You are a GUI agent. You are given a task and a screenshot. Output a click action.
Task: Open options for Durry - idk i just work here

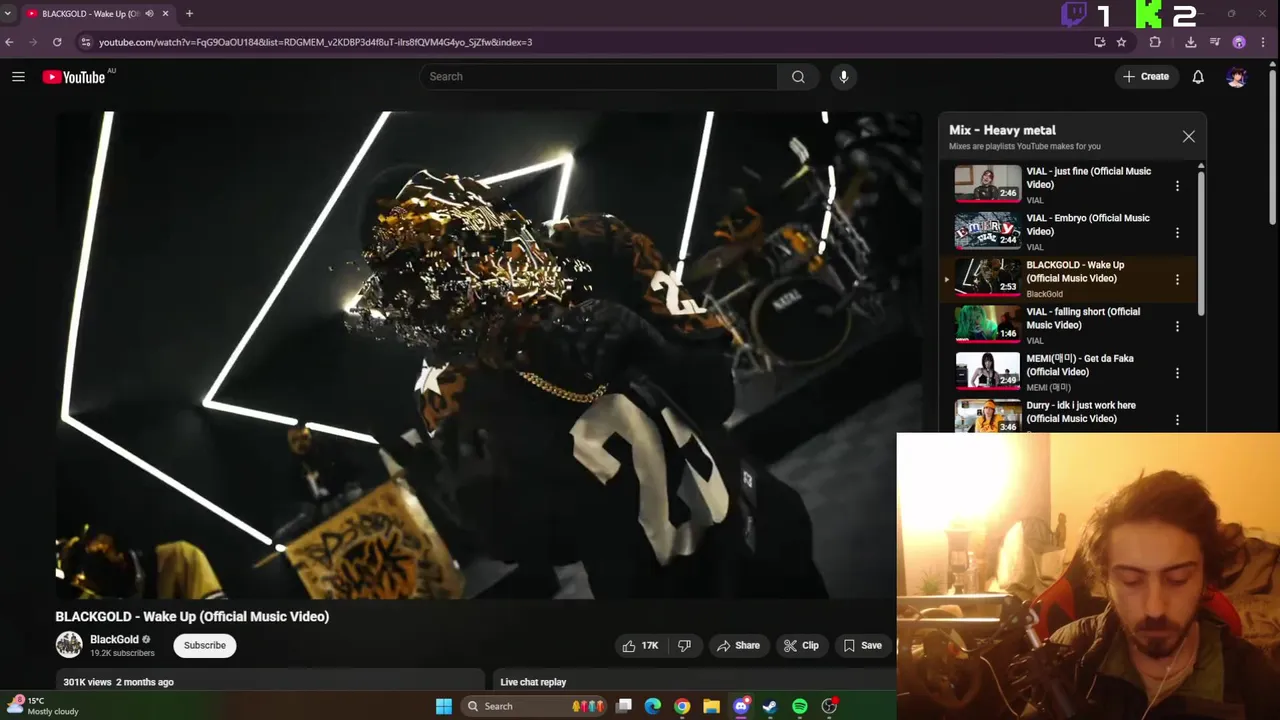1177,420
